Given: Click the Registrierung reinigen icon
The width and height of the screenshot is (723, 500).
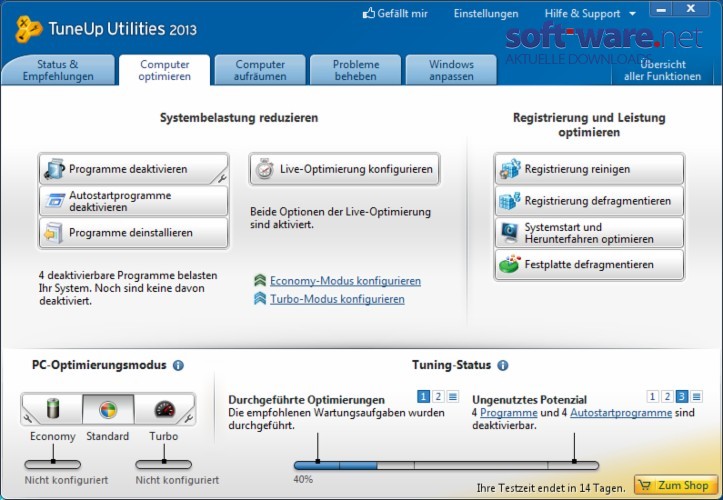Looking at the screenshot, I should pos(510,169).
